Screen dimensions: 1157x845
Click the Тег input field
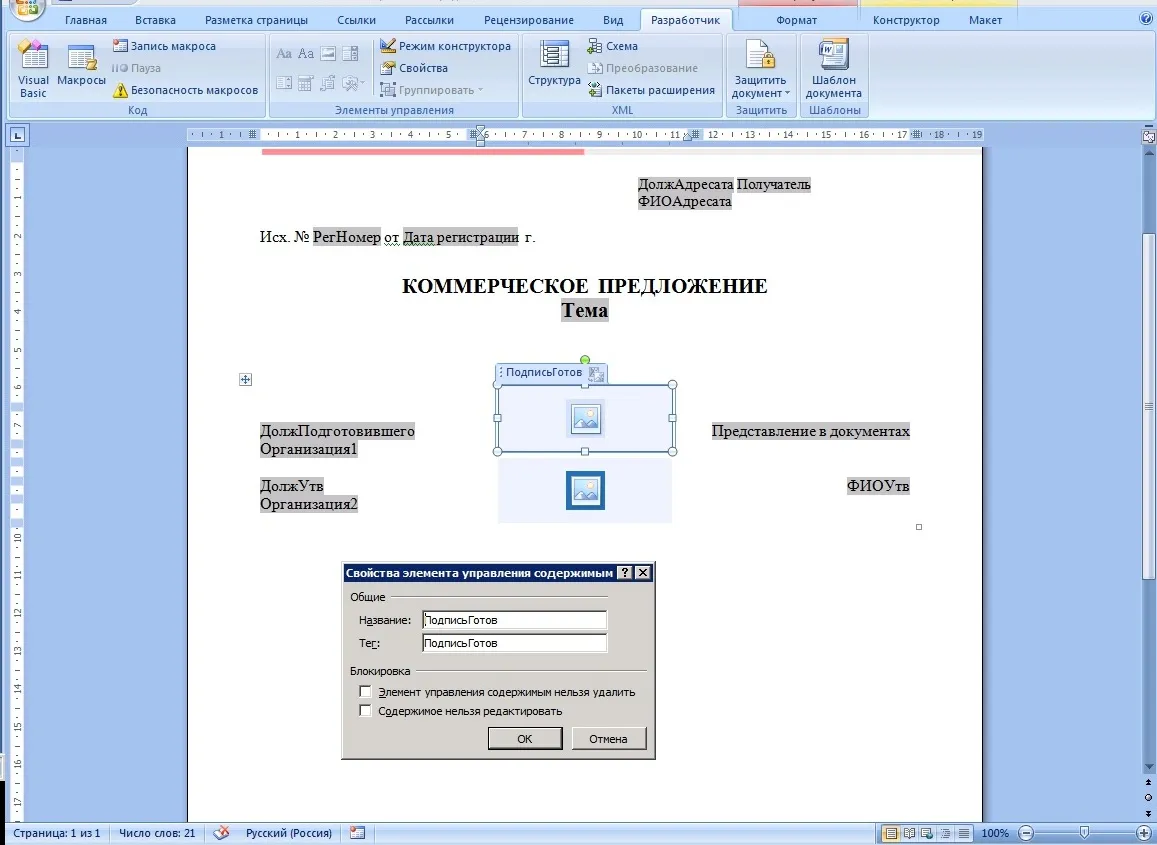[x=515, y=643]
